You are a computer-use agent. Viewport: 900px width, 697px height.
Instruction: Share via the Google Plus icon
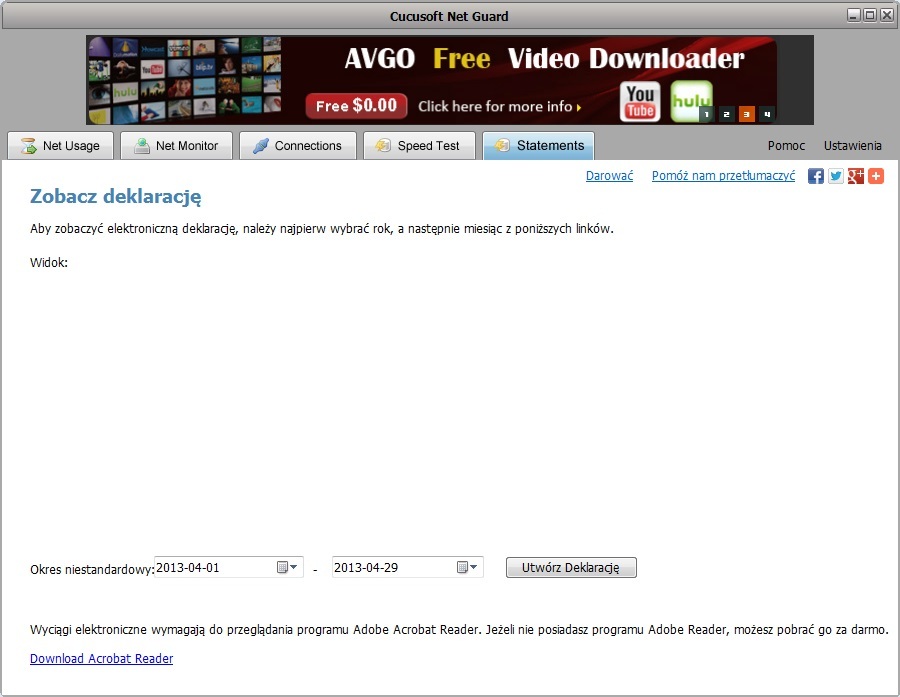pos(856,176)
